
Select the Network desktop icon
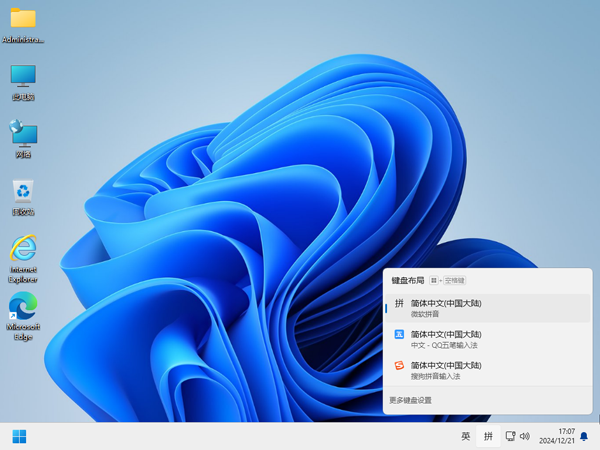23,139
